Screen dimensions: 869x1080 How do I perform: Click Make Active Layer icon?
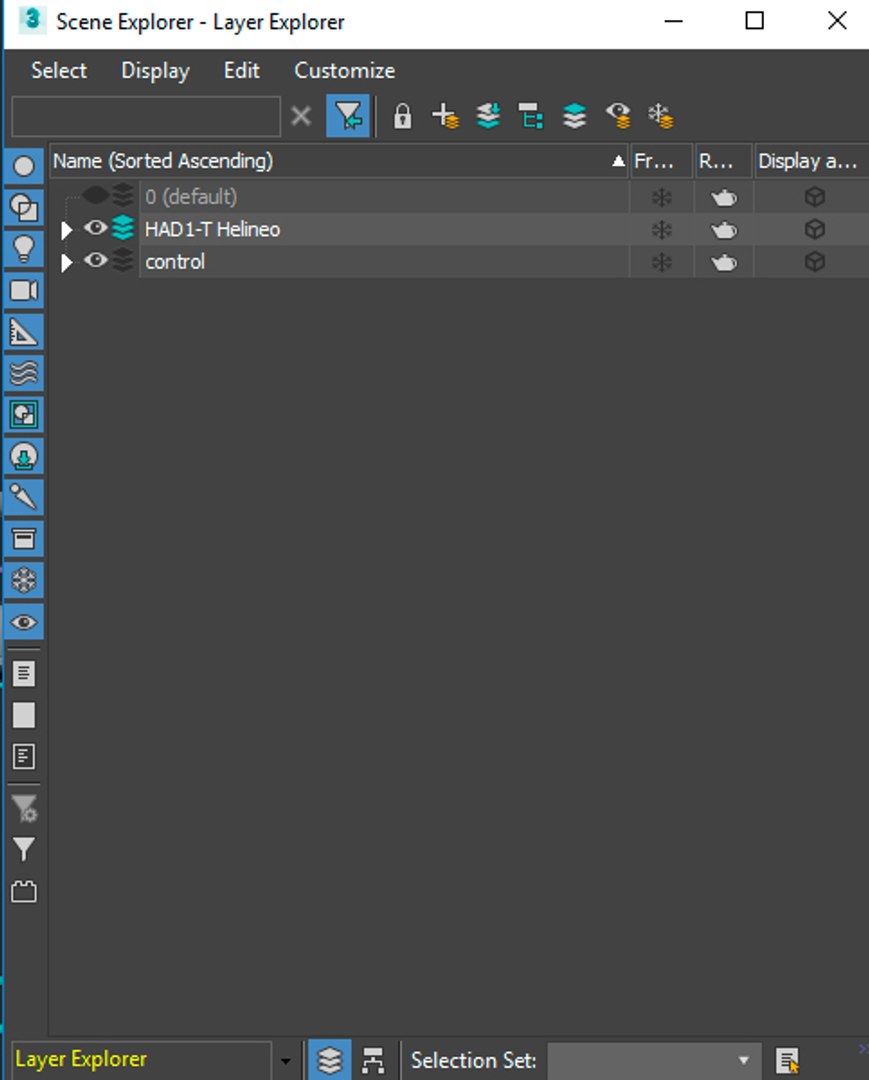pos(574,116)
